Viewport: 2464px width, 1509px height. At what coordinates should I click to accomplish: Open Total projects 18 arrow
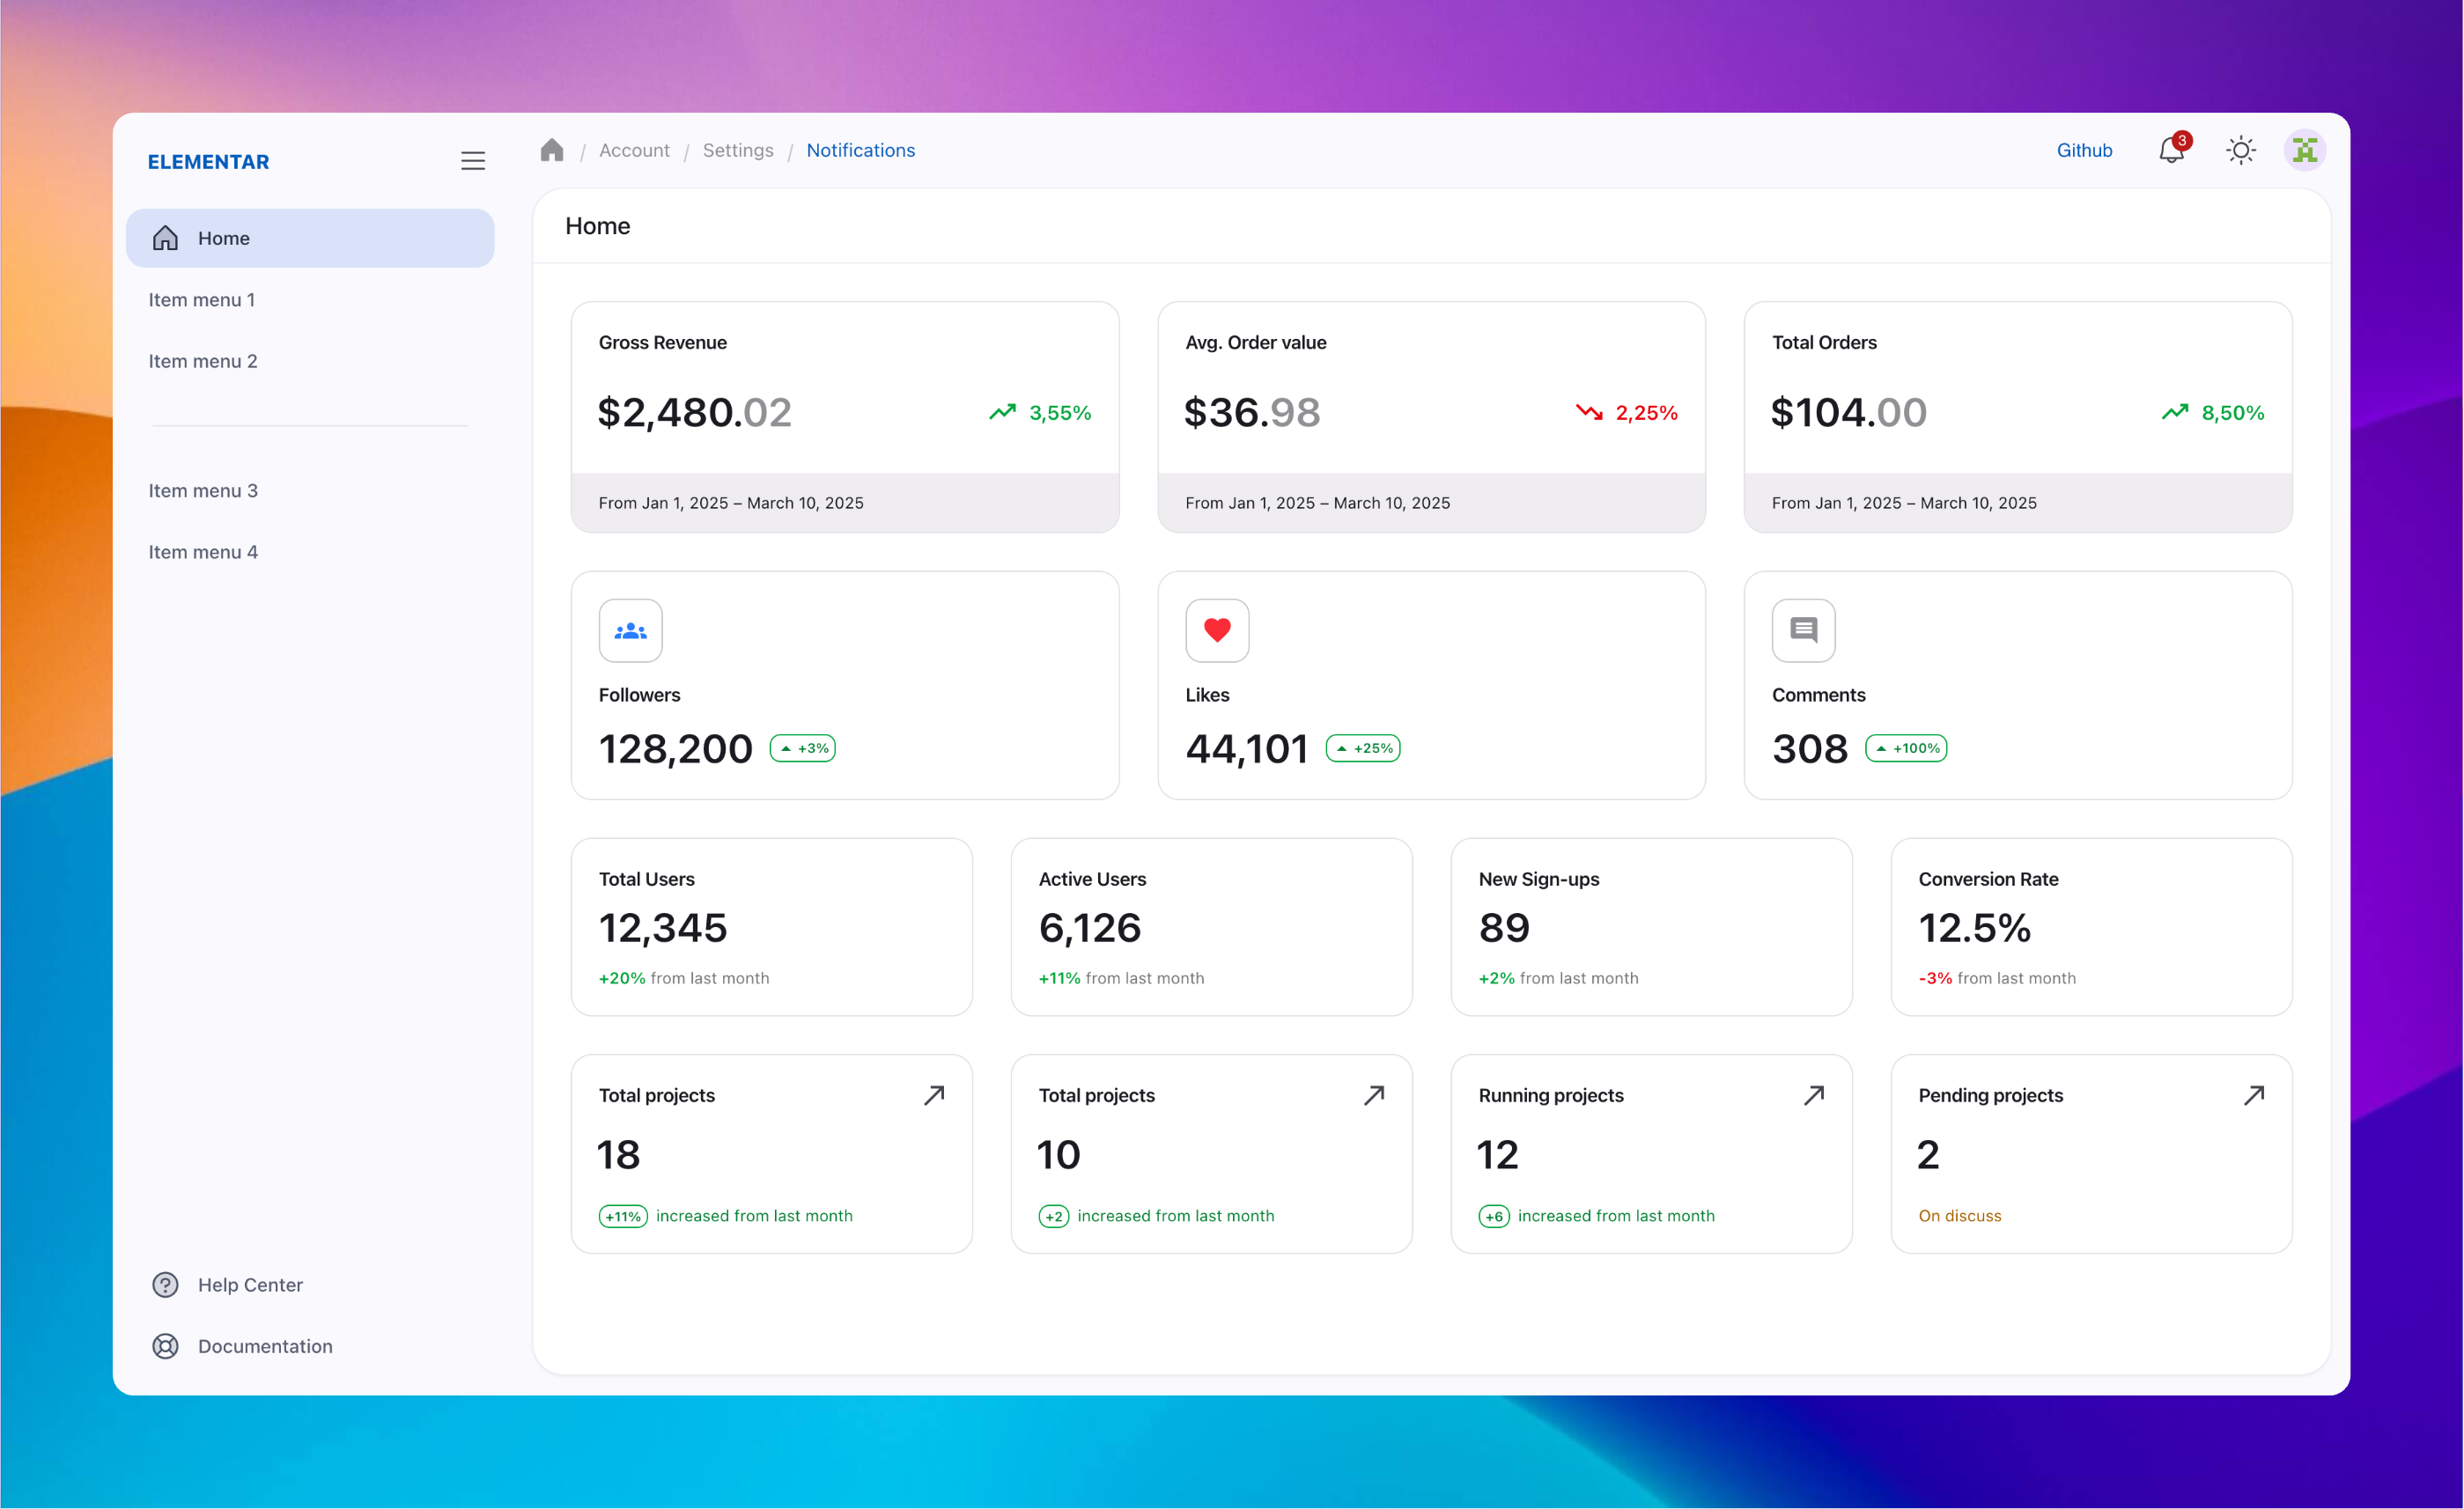coord(934,1095)
